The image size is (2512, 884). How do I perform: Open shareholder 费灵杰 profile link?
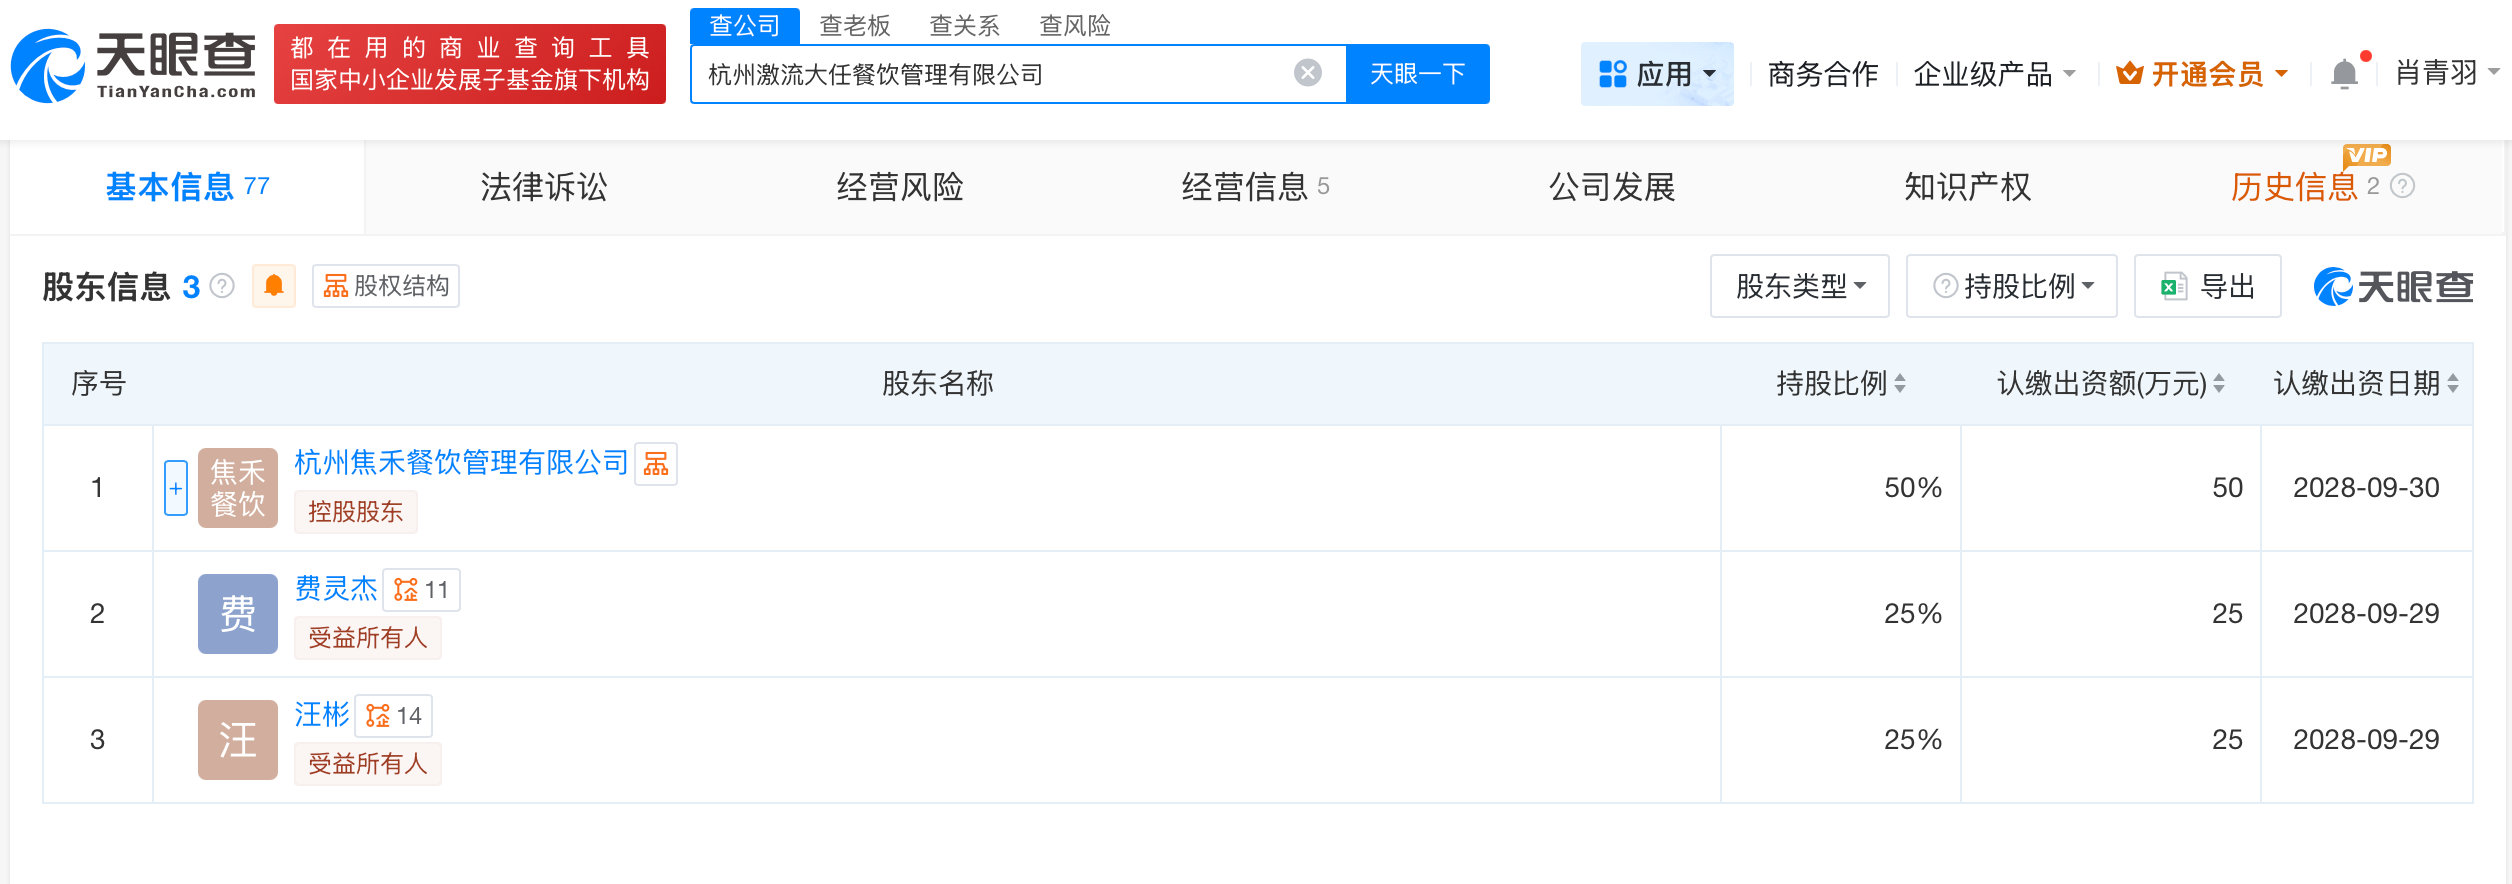pos(336,588)
